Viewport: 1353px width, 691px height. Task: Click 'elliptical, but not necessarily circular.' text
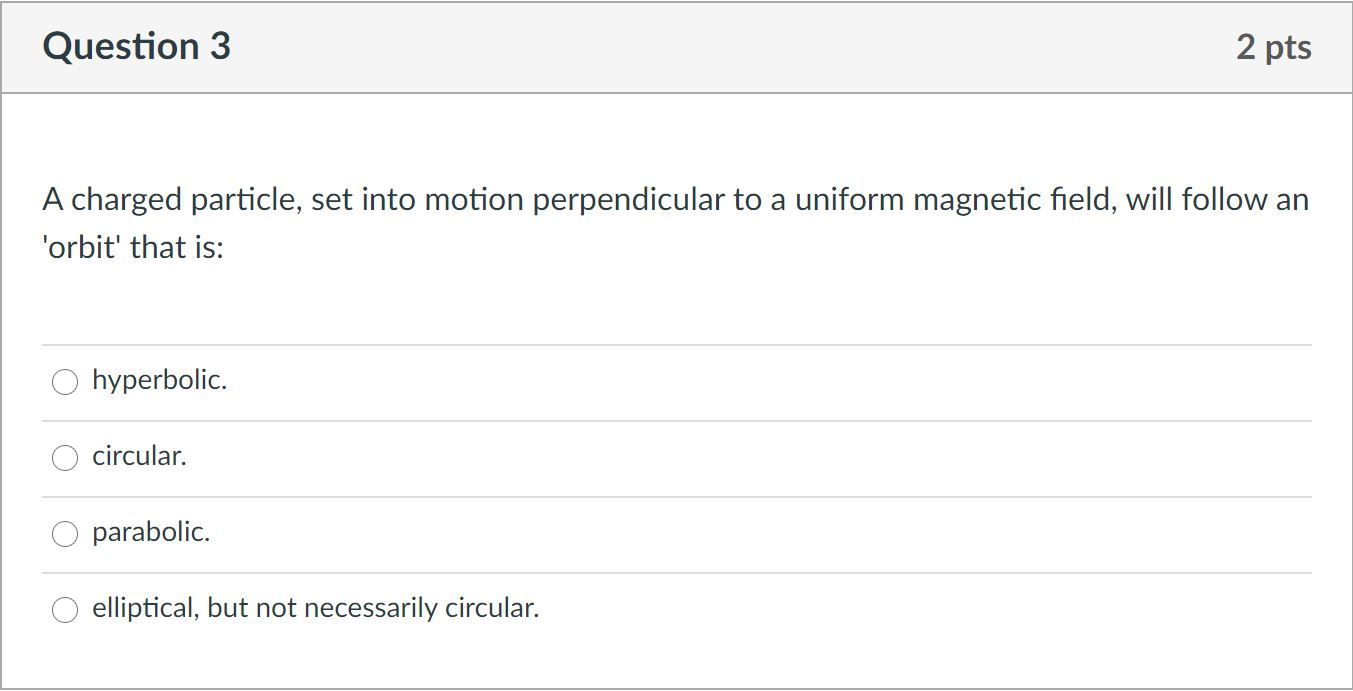(315, 608)
